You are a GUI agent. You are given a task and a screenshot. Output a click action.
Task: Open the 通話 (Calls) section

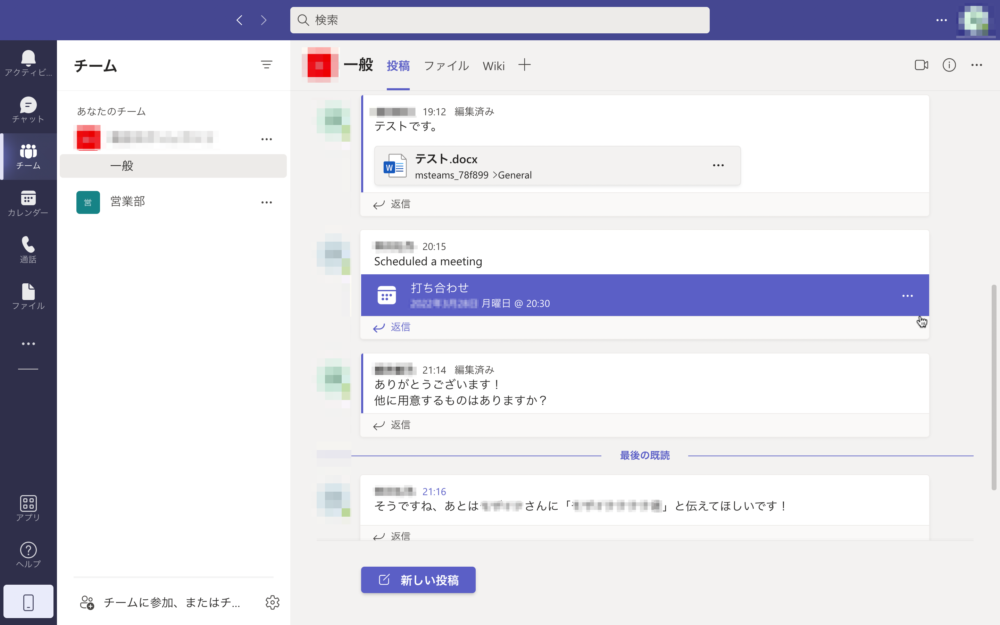(27, 248)
